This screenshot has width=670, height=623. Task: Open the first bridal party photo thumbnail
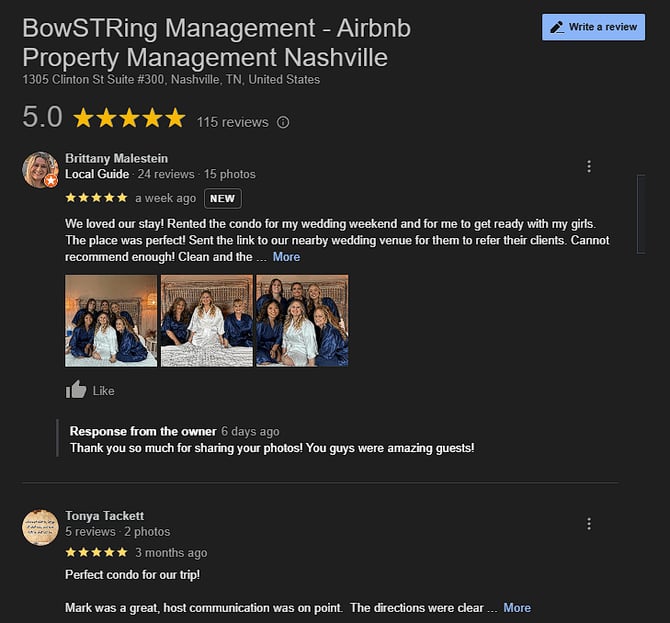tap(111, 320)
